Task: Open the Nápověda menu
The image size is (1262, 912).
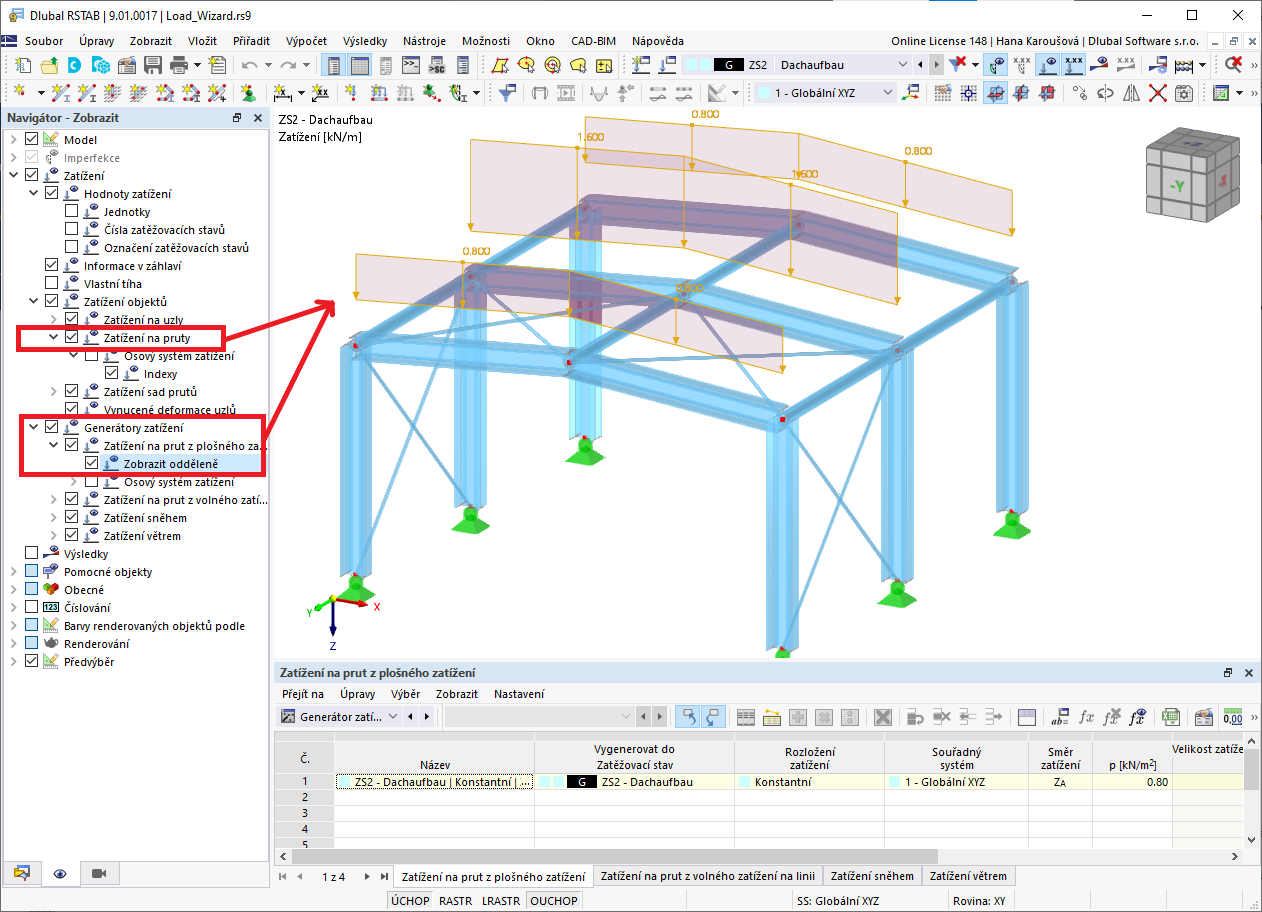Action: click(x=658, y=41)
